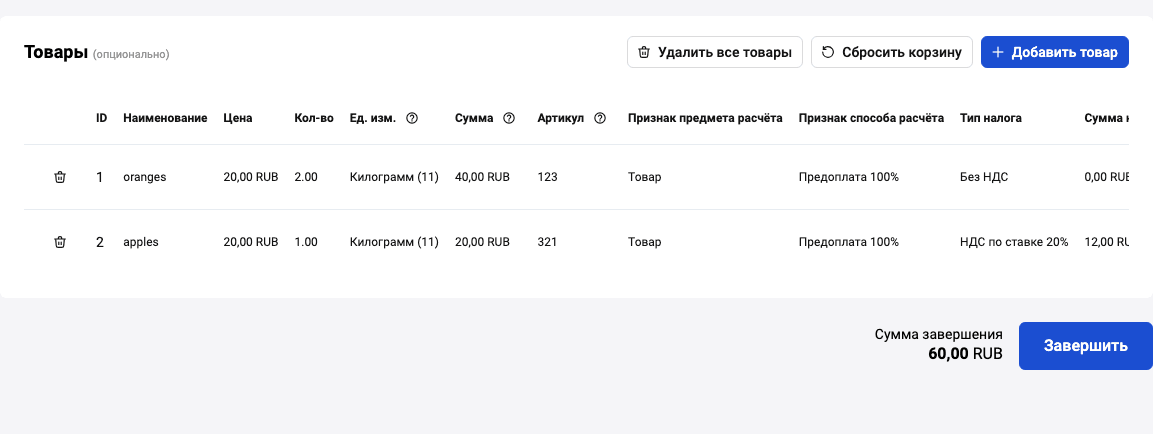
Task: Click the apples price 20,00 RUB
Action: tap(251, 242)
